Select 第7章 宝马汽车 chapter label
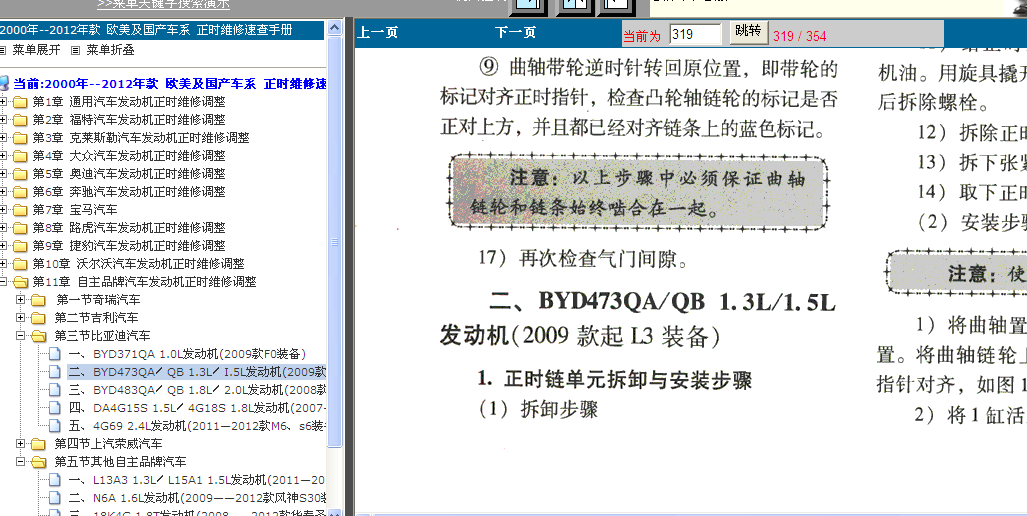This screenshot has height=516, width=1027. tap(75, 210)
